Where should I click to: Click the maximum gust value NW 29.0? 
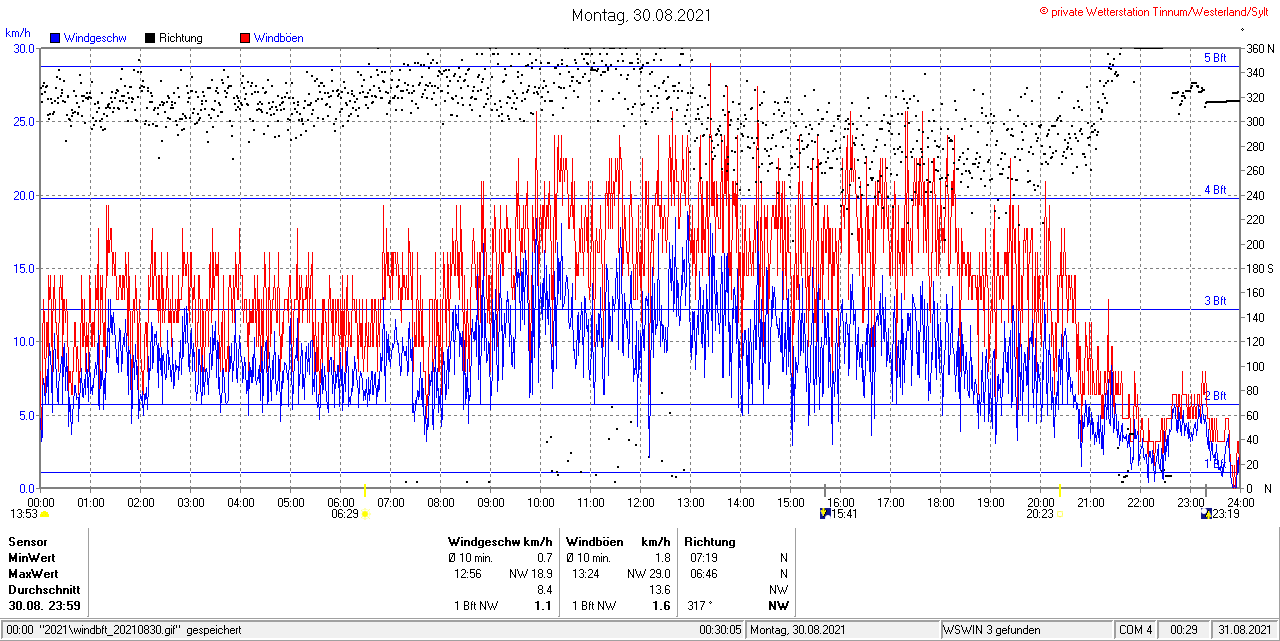[x=648, y=574]
